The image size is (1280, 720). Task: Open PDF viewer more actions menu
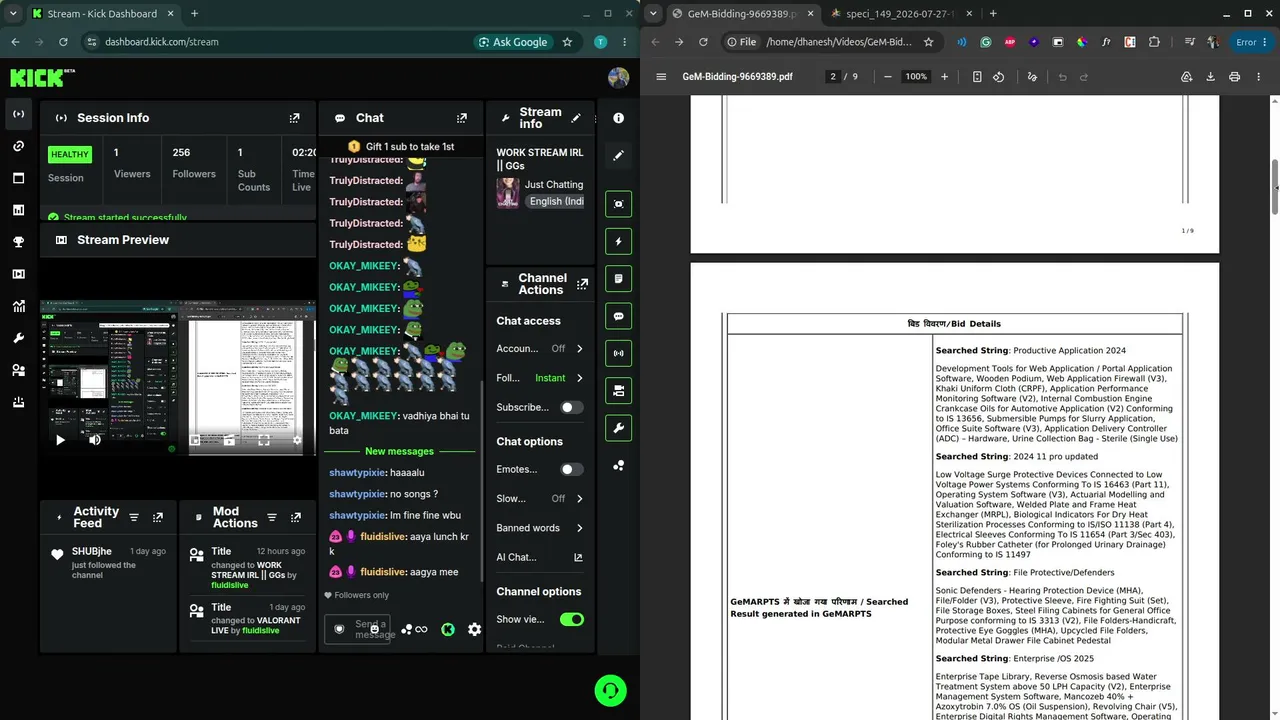1259,77
